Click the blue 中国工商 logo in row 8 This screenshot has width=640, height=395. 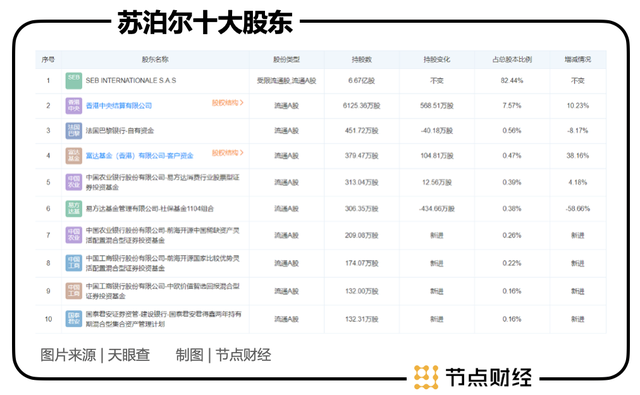(x=74, y=263)
